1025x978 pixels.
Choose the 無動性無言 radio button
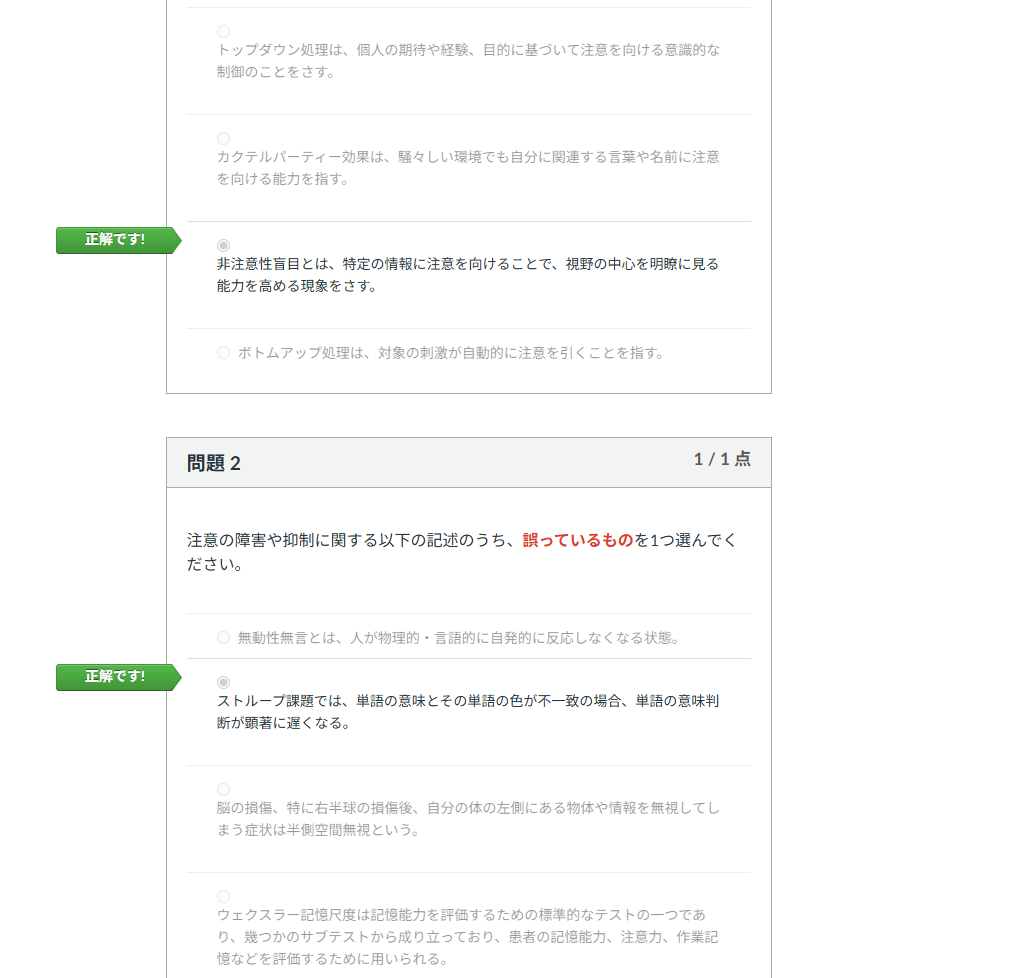[x=224, y=637]
